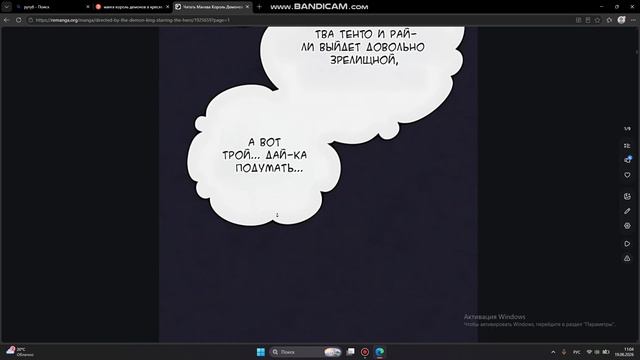Viewport: 640px width, 360px height.
Task: Open reader settings gear icon
Action: [x=627, y=226]
